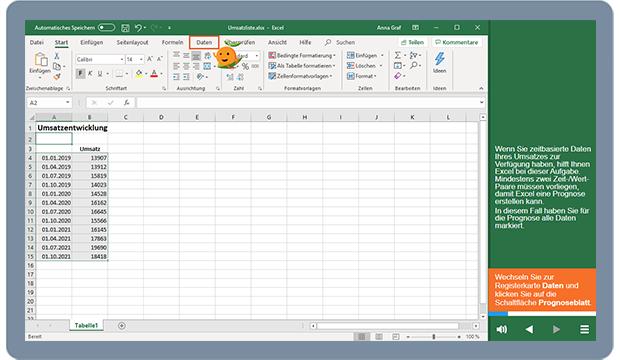620x360 pixels.
Task: Click the tutorial menu hamburger icon
Action: click(584, 329)
